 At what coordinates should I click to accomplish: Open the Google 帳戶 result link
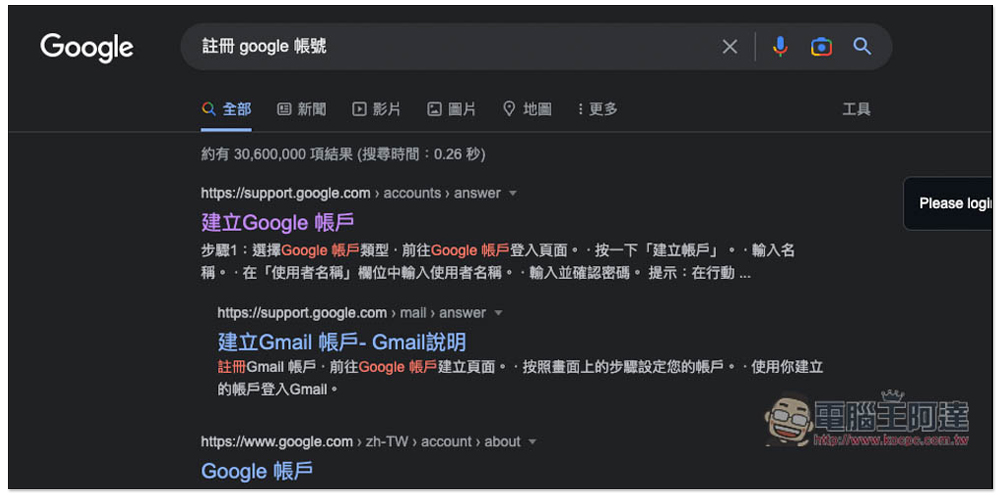tap(257, 471)
